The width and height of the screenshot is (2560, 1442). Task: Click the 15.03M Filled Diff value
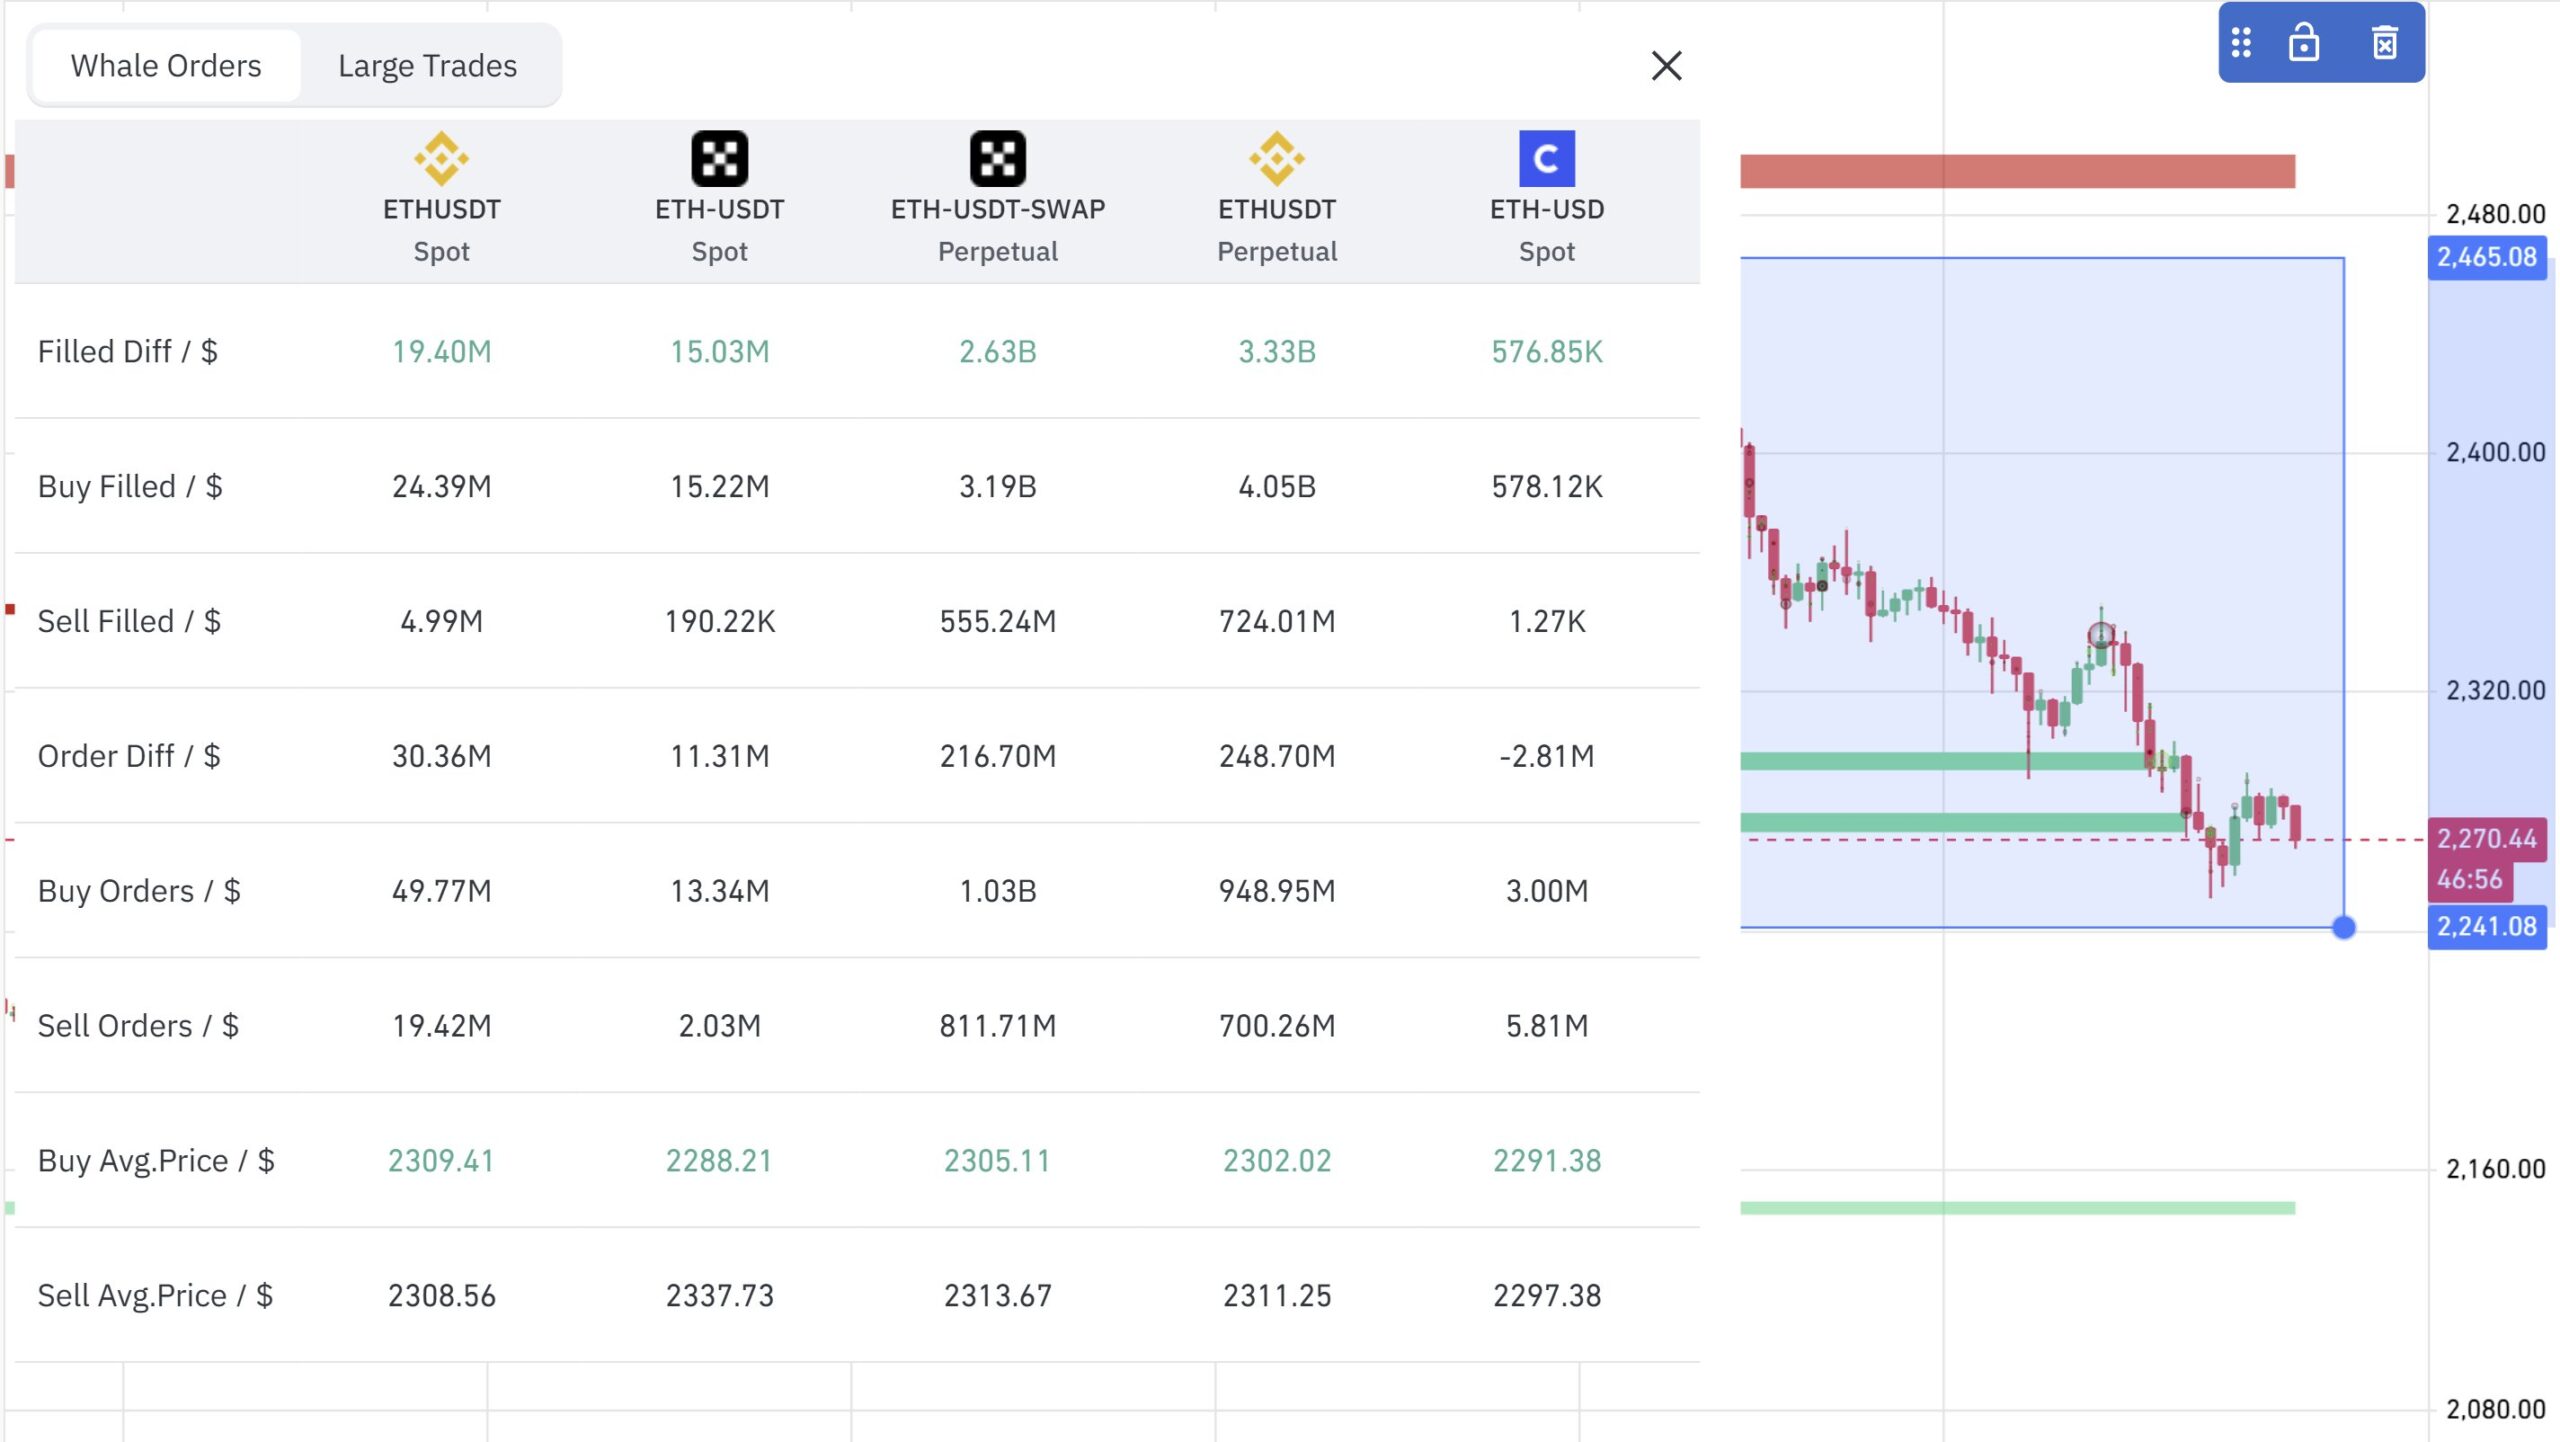coord(719,352)
